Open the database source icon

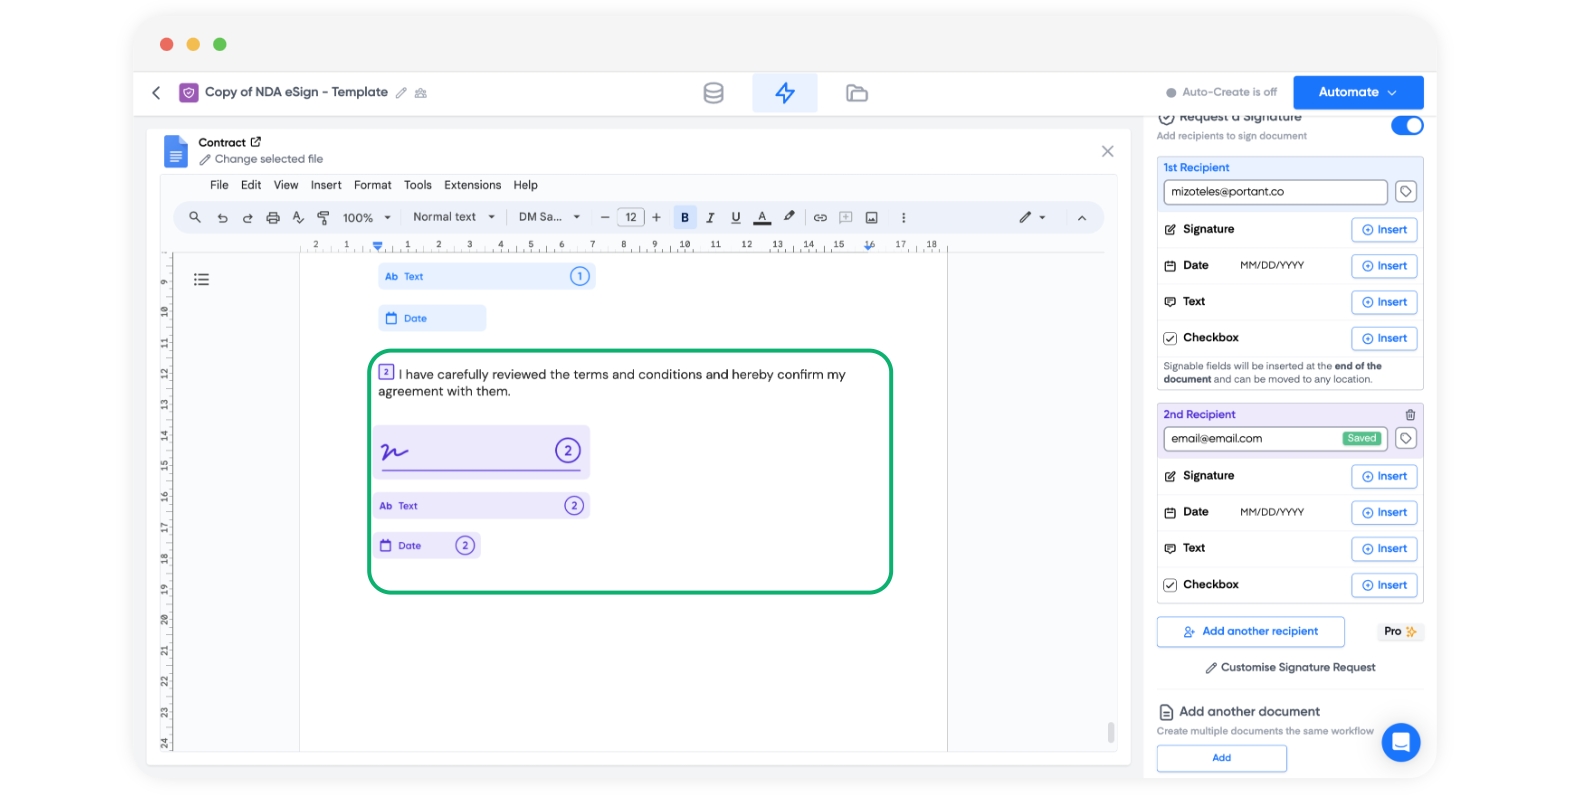713,93
